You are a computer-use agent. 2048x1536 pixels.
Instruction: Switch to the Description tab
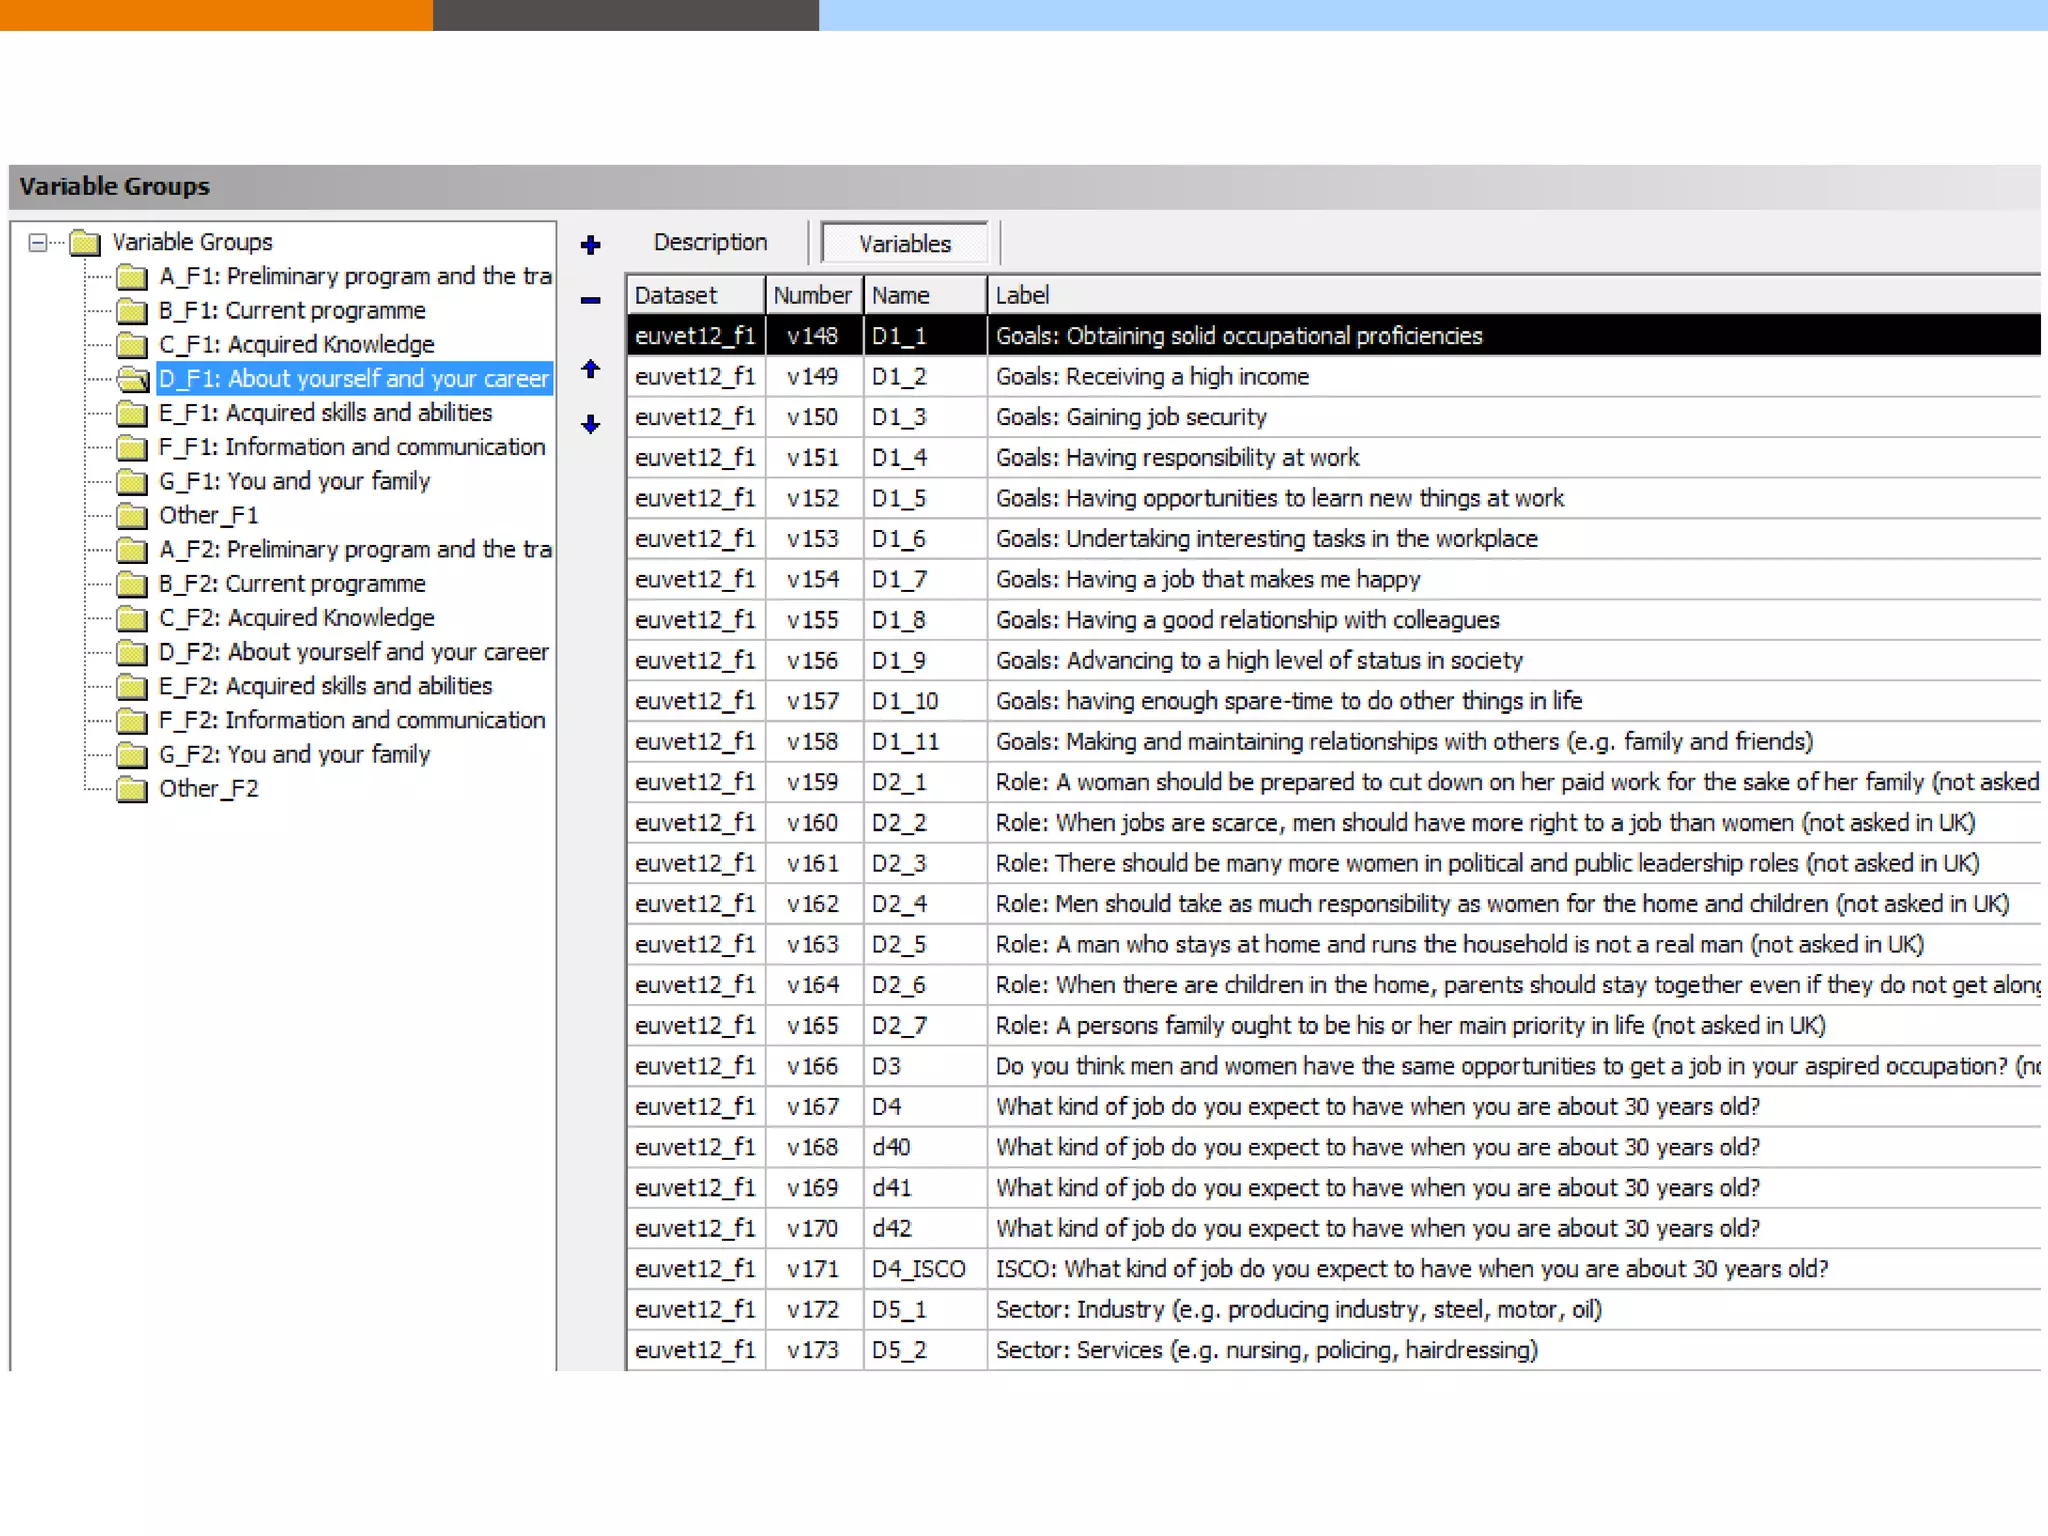pyautogui.click(x=710, y=243)
